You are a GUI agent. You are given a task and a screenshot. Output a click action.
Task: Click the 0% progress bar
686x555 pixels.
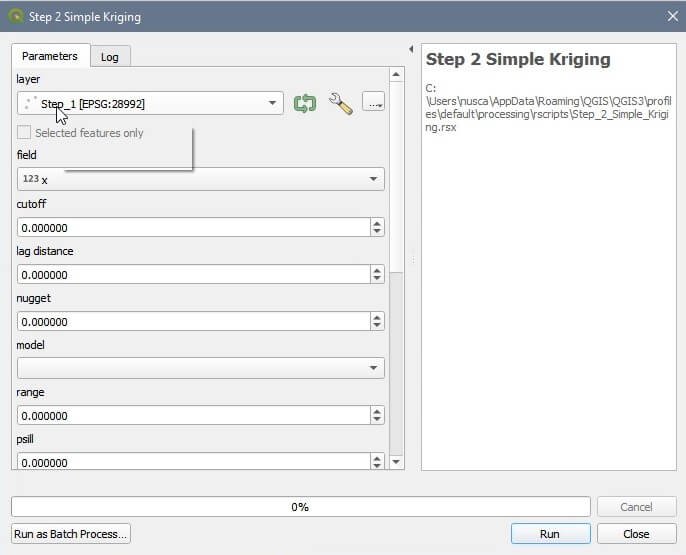pos(301,507)
